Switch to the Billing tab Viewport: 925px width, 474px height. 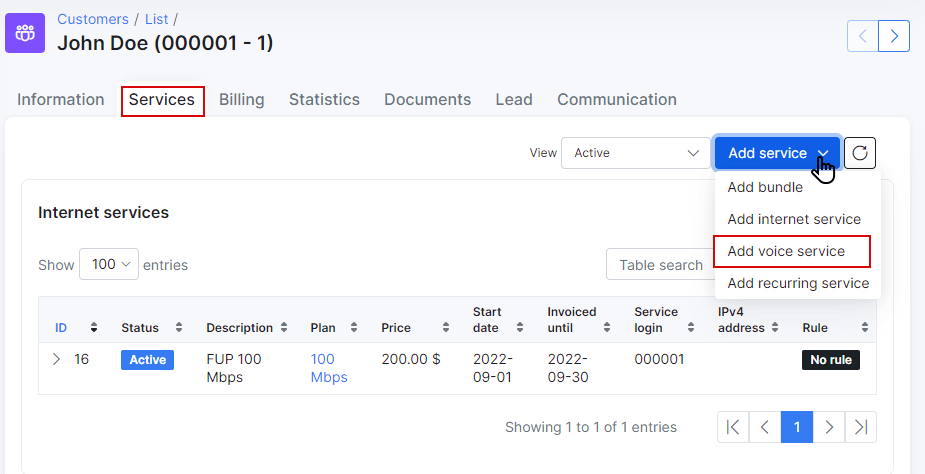pos(242,100)
